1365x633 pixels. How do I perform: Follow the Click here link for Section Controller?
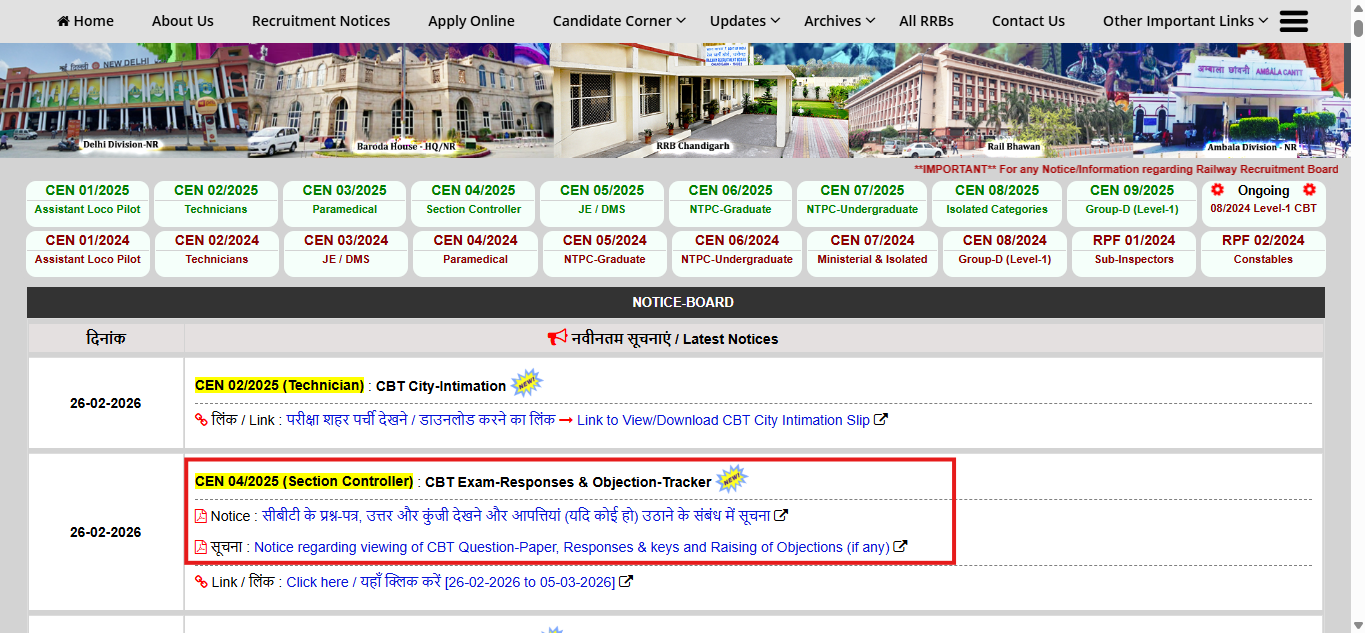pyautogui.click(x=317, y=581)
